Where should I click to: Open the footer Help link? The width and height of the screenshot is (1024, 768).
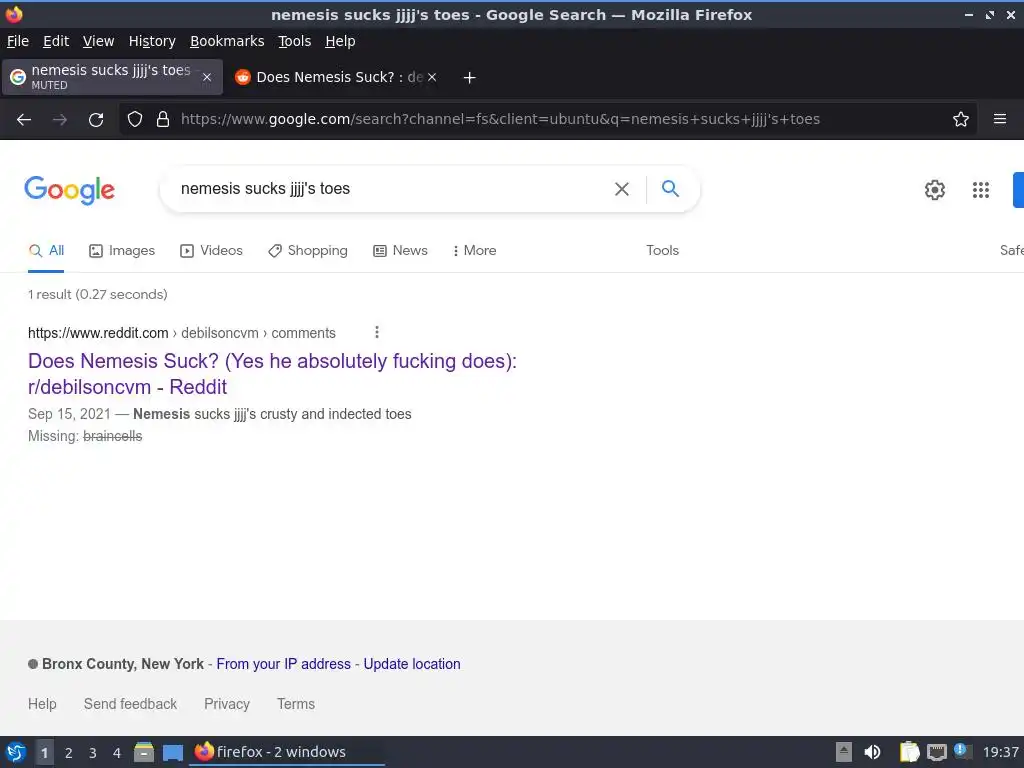click(42, 704)
